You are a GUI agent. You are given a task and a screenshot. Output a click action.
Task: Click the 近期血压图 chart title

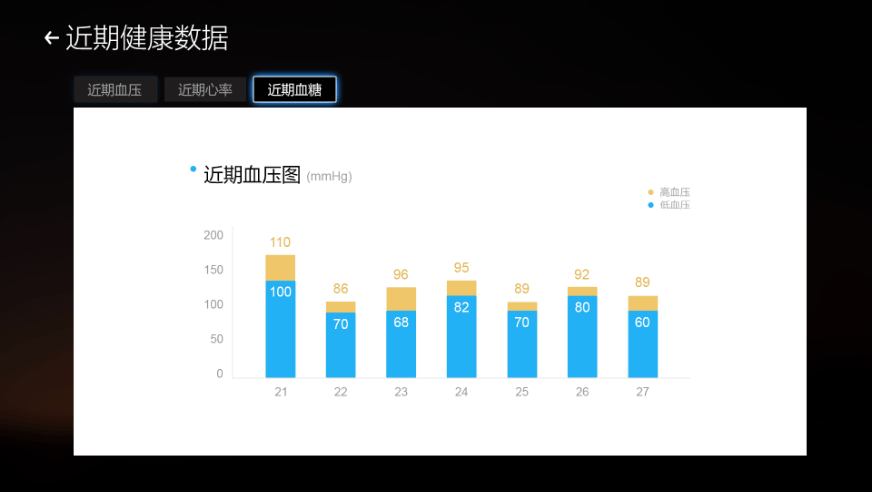[x=252, y=175]
